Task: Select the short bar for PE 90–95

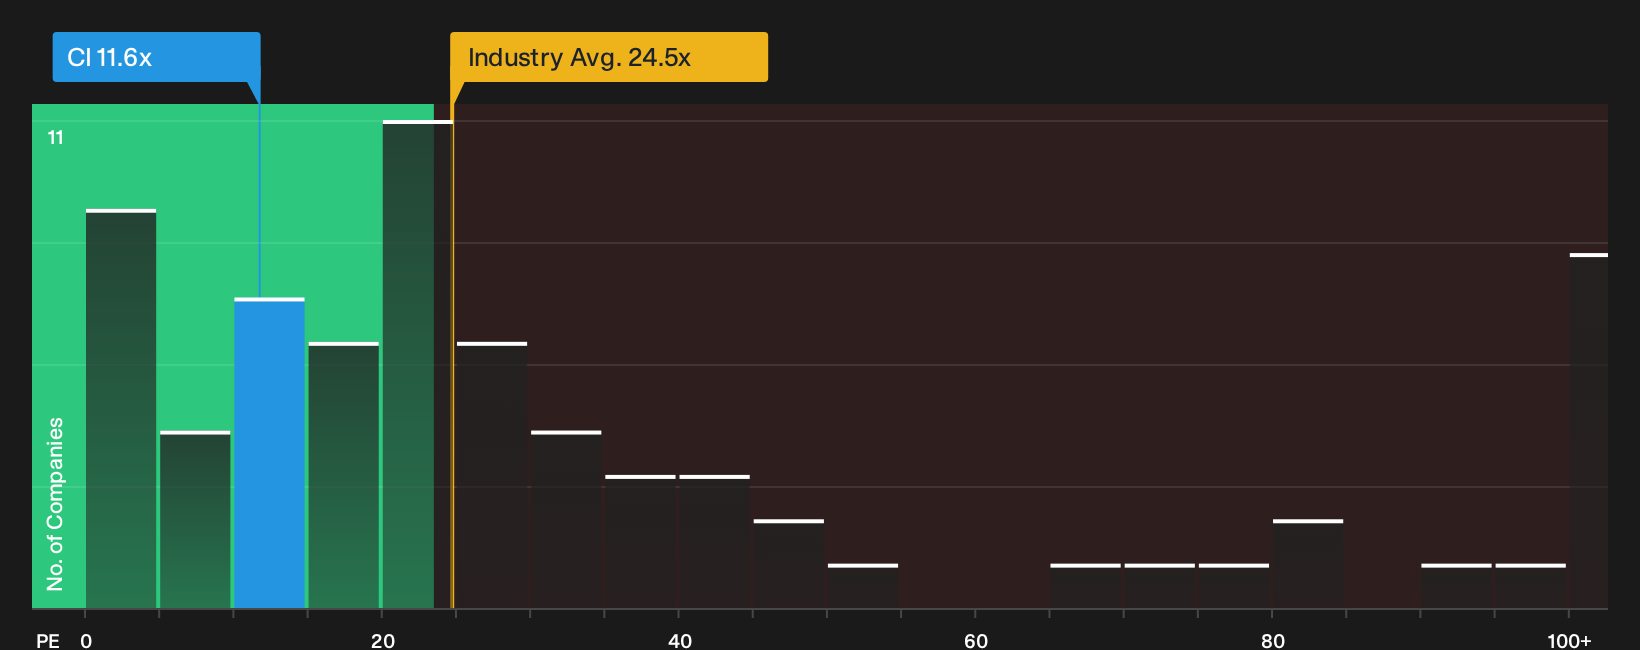Action: (x=1456, y=586)
